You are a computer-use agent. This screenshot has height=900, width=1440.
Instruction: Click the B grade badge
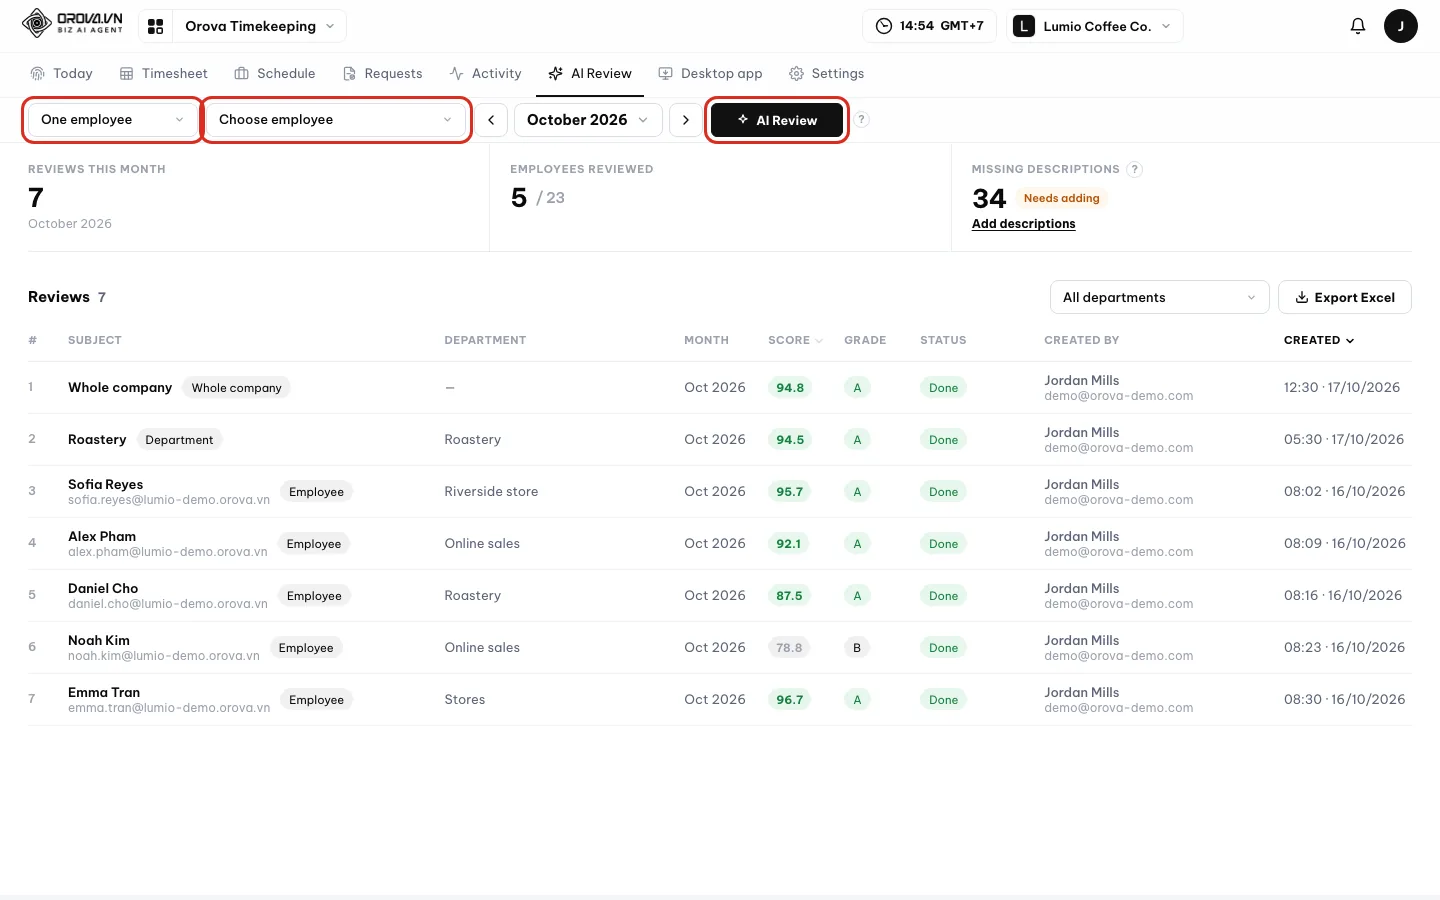(x=857, y=648)
